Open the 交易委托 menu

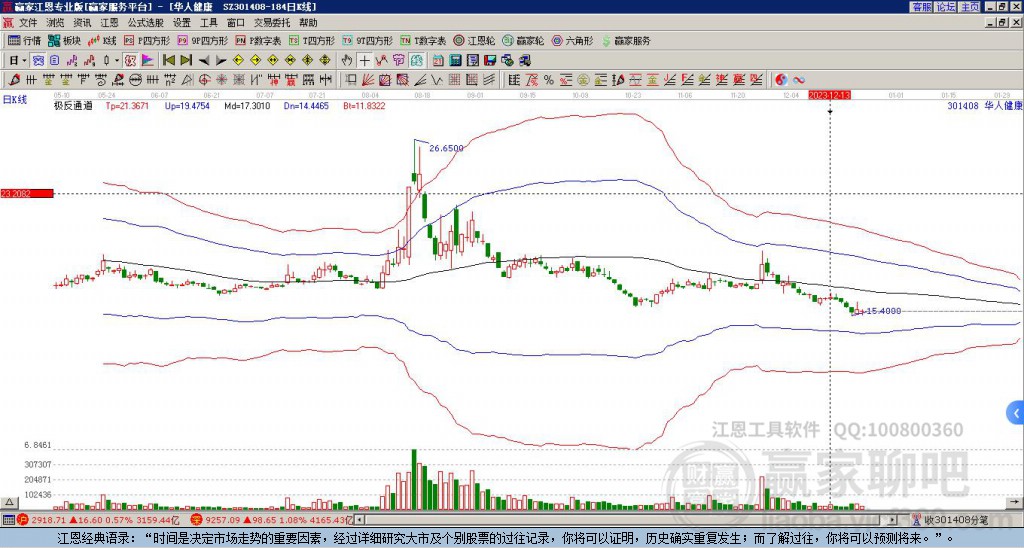(272, 23)
